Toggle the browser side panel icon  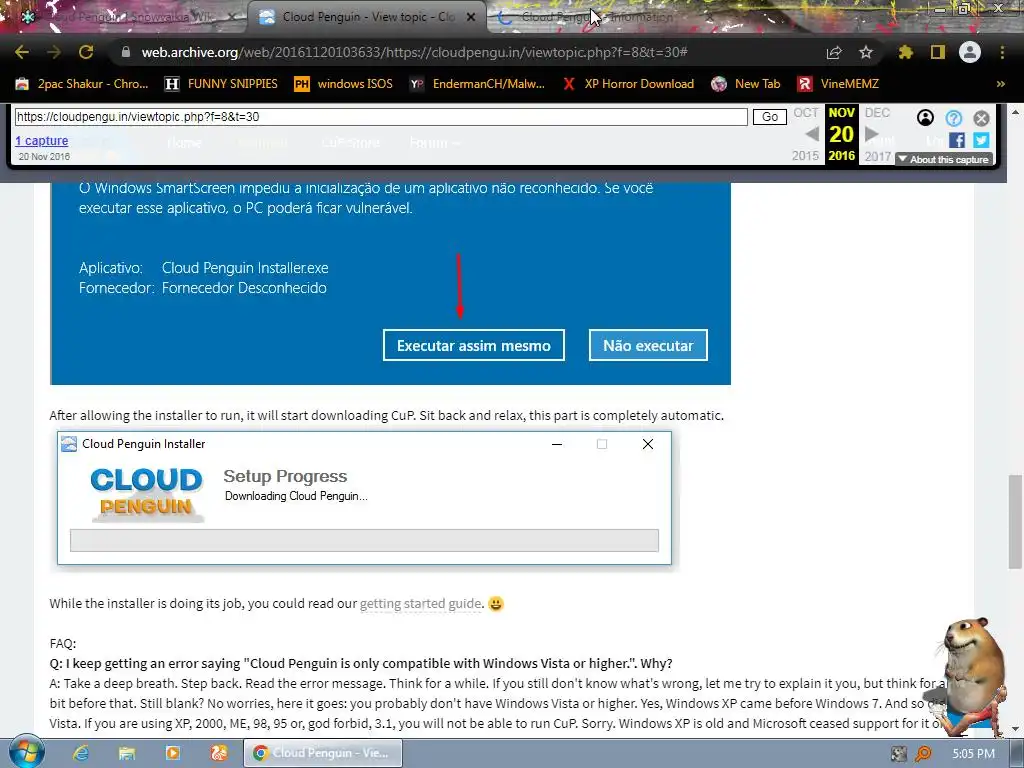pyautogui.click(x=938, y=52)
